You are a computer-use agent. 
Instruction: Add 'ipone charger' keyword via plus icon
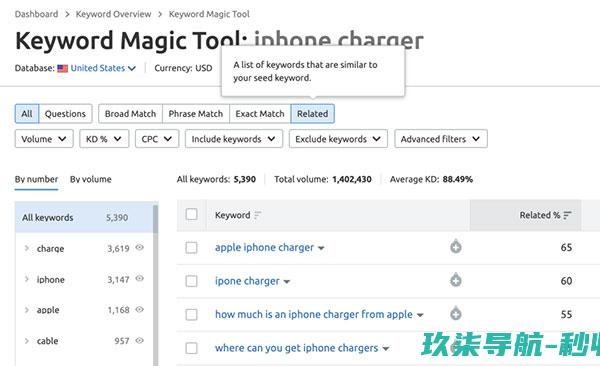455,281
